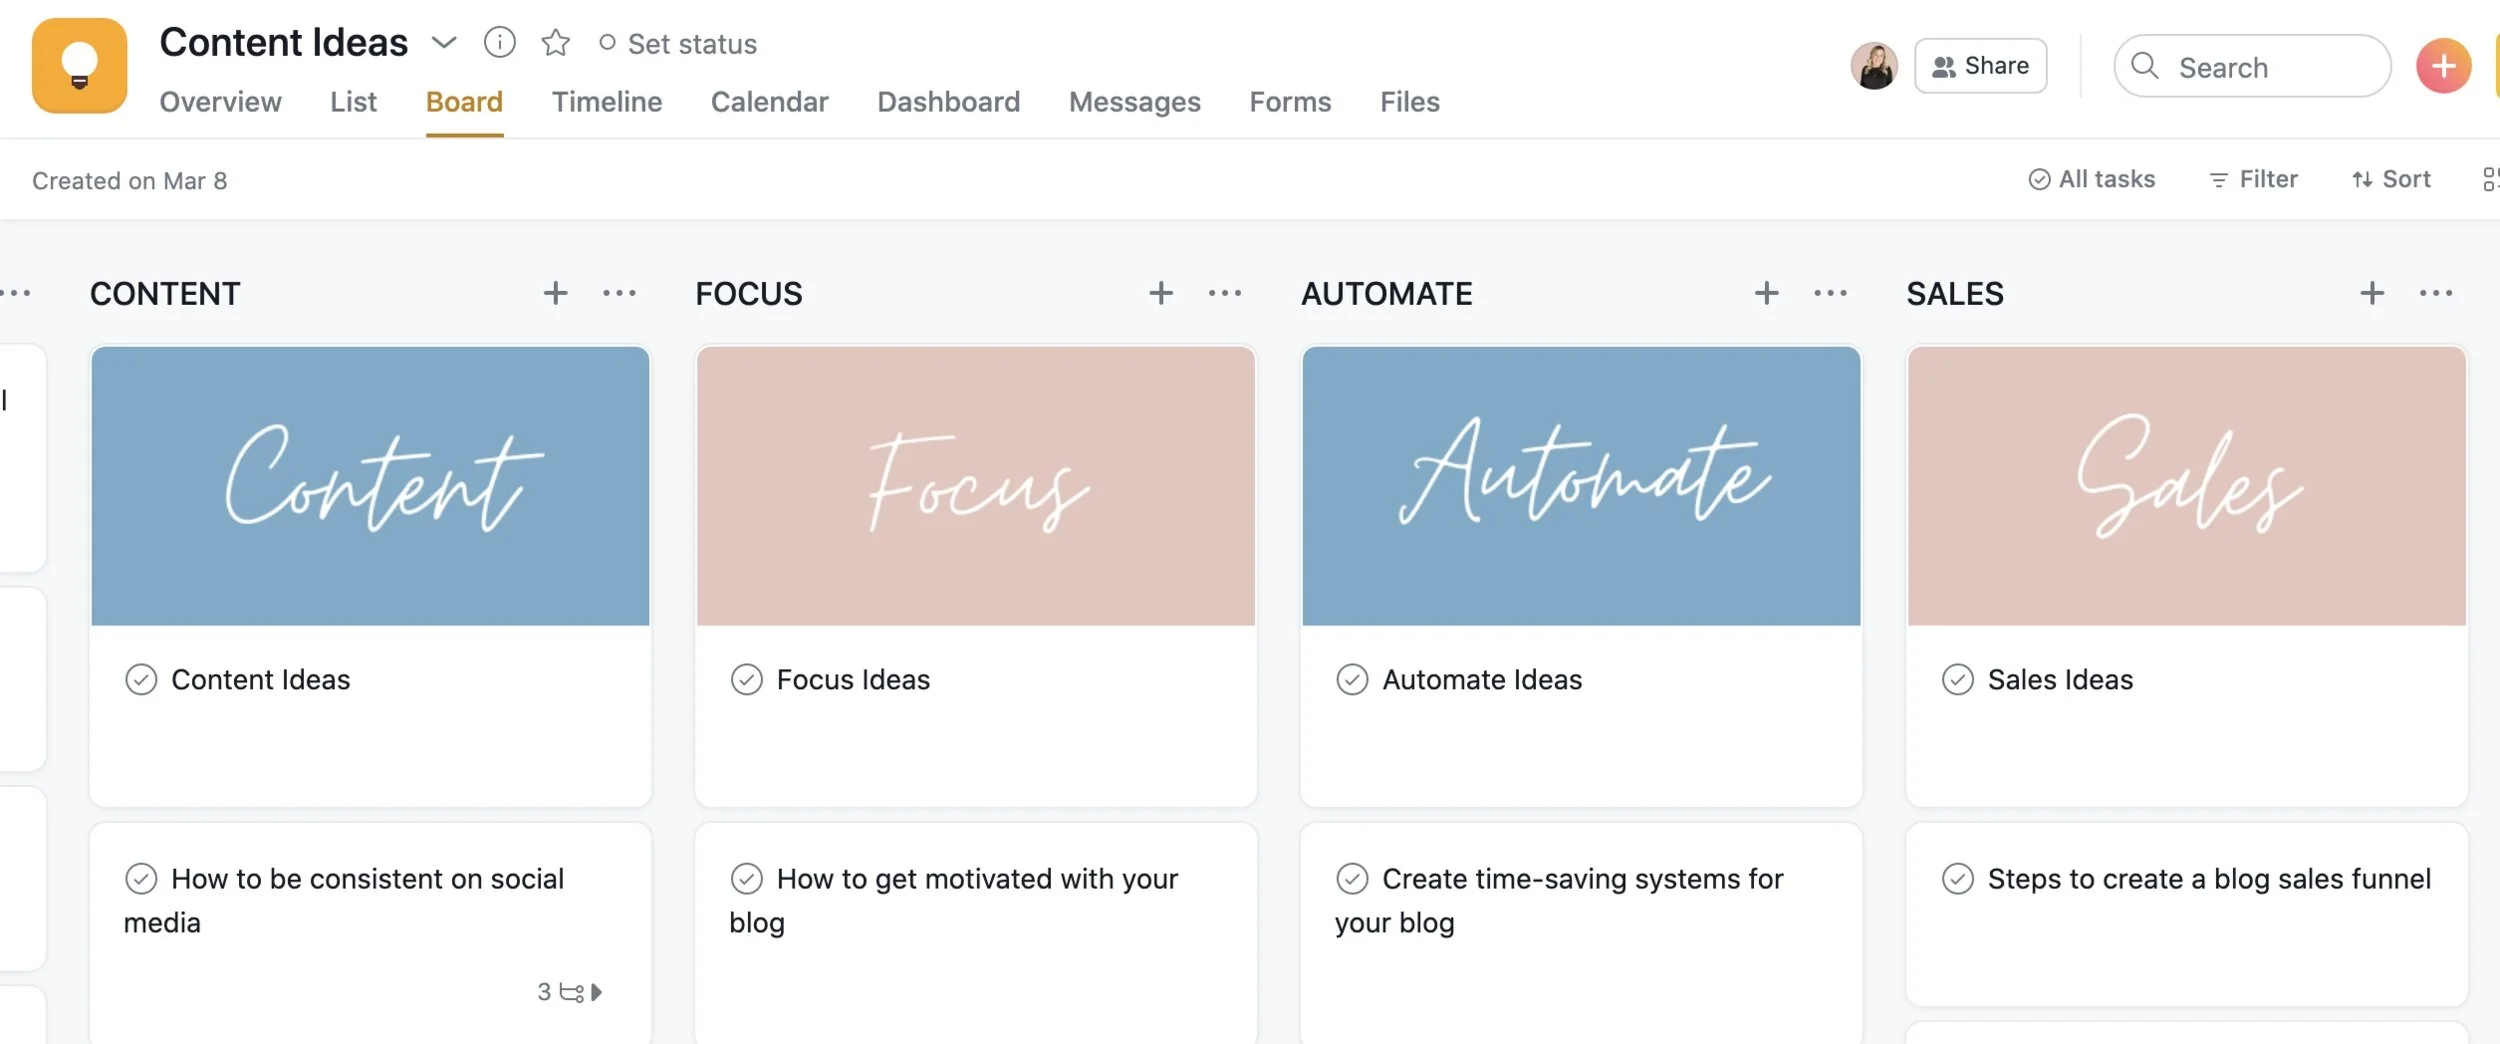The width and height of the screenshot is (2500, 1044).
Task: Click the Filter button
Action: click(x=2253, y=179)
